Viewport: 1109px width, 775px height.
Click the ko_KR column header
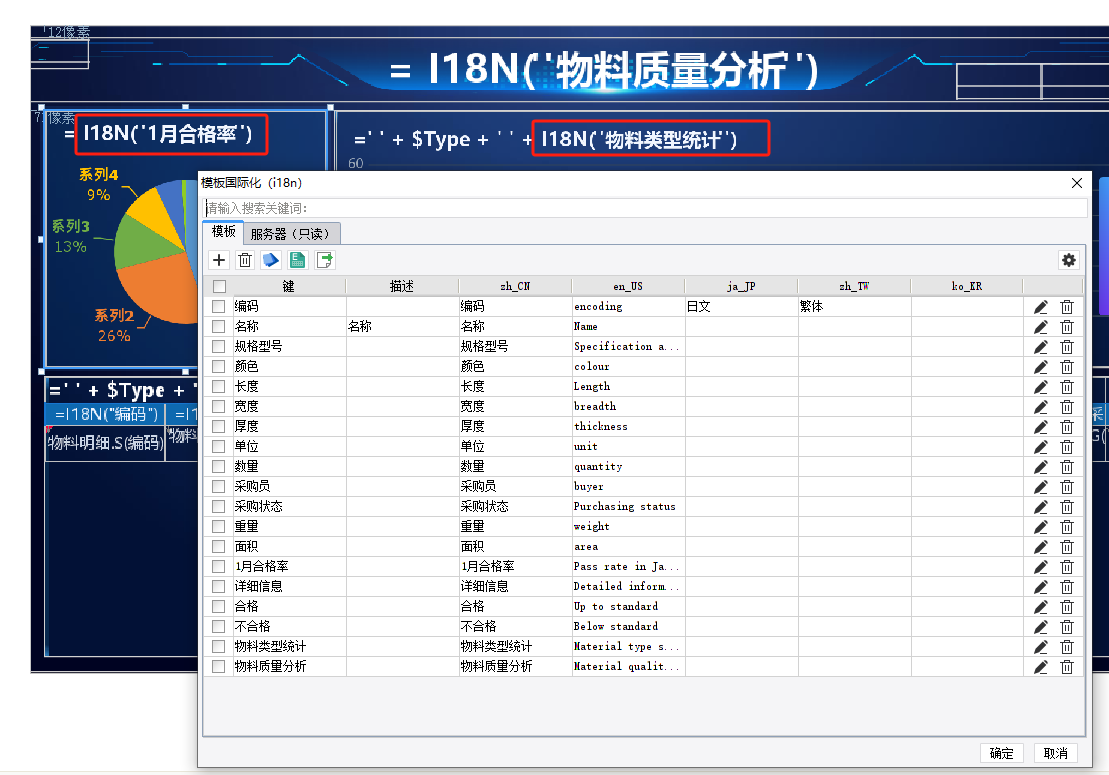coord(967,286)
